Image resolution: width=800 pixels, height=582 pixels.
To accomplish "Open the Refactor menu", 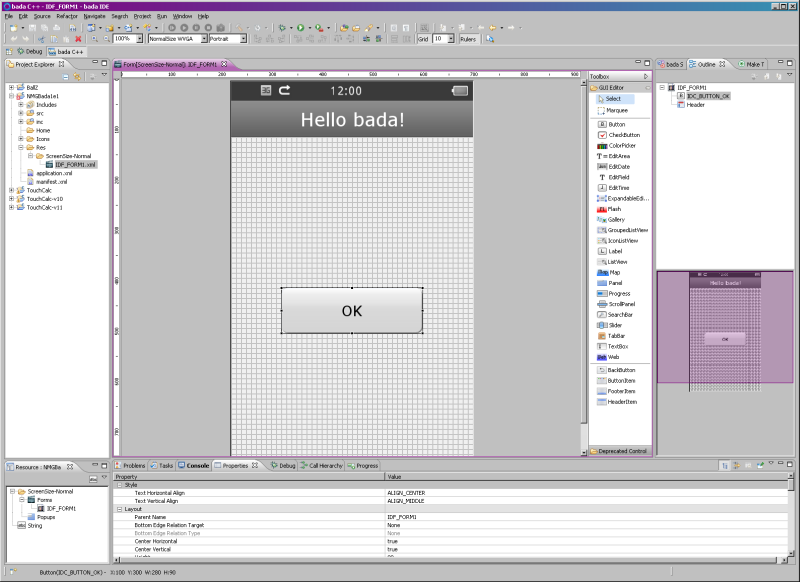I will coord(67,16).
